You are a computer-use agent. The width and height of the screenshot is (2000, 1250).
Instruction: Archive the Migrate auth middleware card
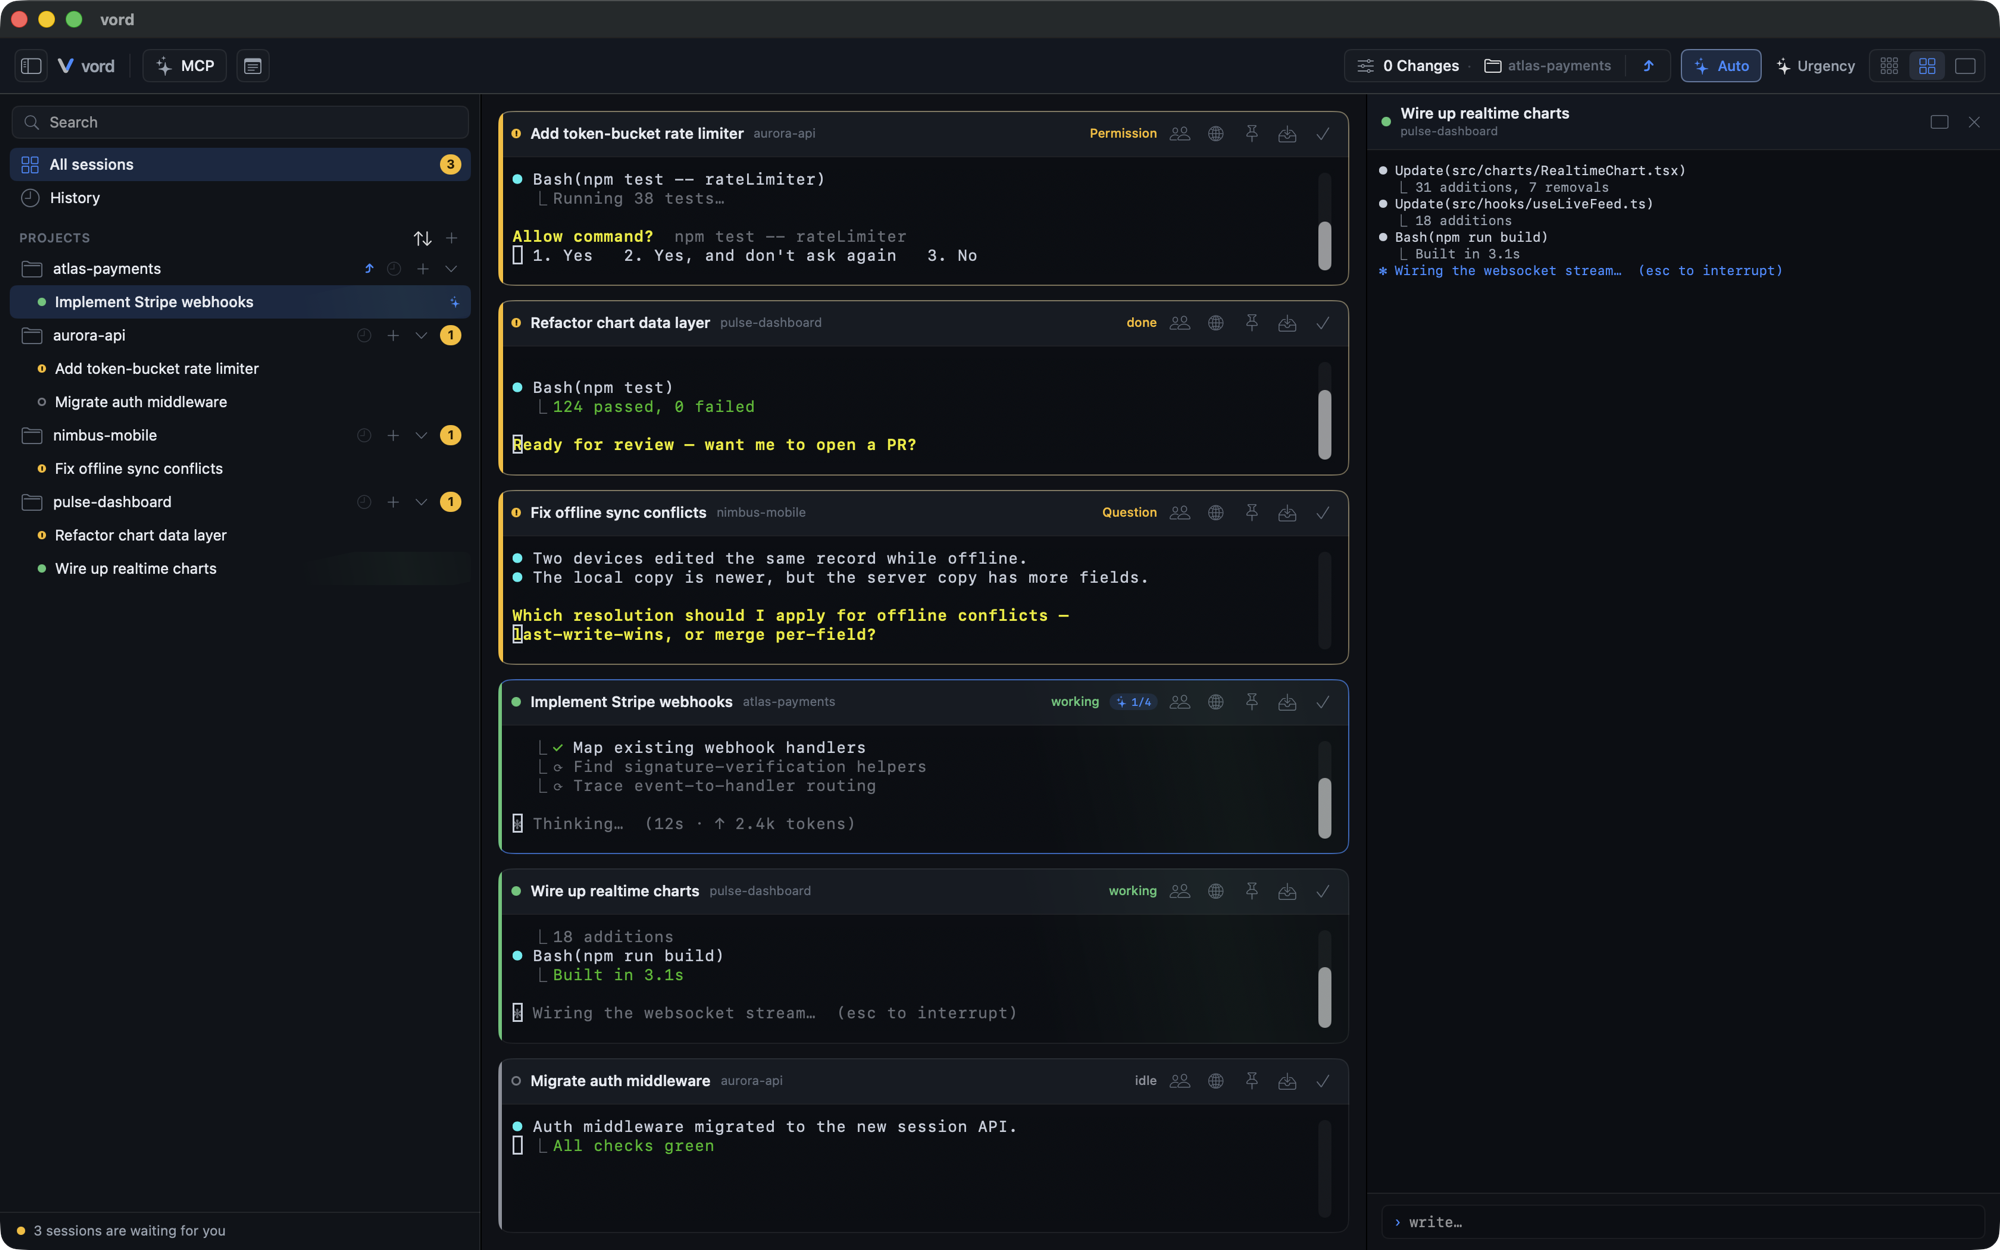(x=1287, y=1081)
